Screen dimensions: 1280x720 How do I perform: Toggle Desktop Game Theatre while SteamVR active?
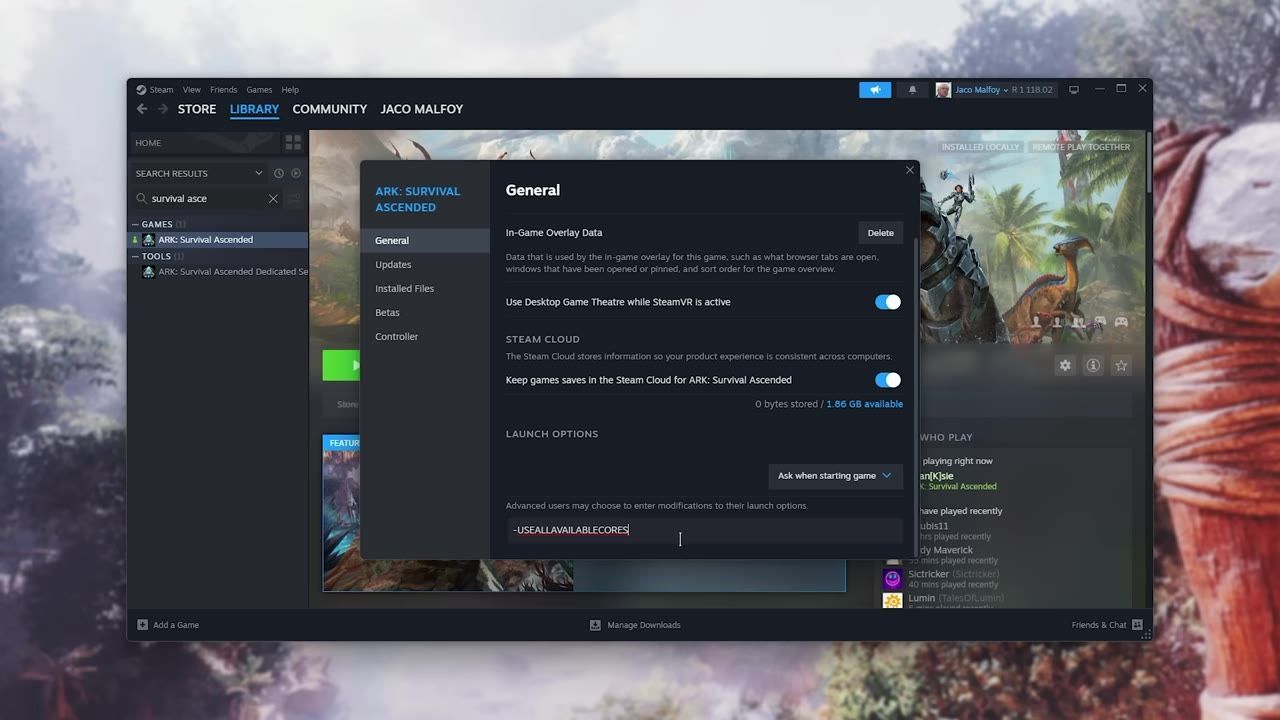pyautogui.click(x=888, y=302)
